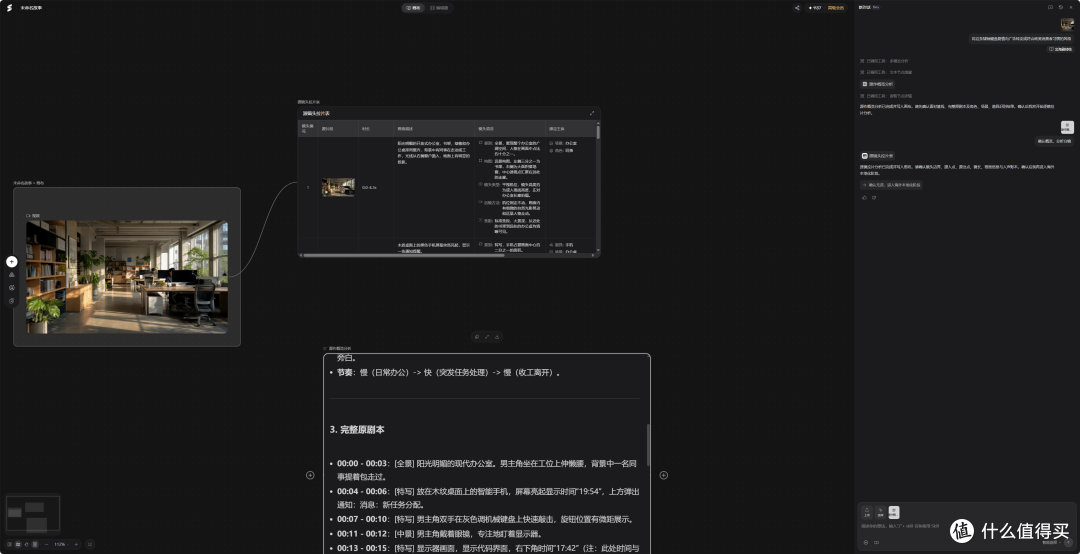Click the second small icon at the chat input bottom-left
The width and height of the screenshot is (1080, 554).
point(876,542)
